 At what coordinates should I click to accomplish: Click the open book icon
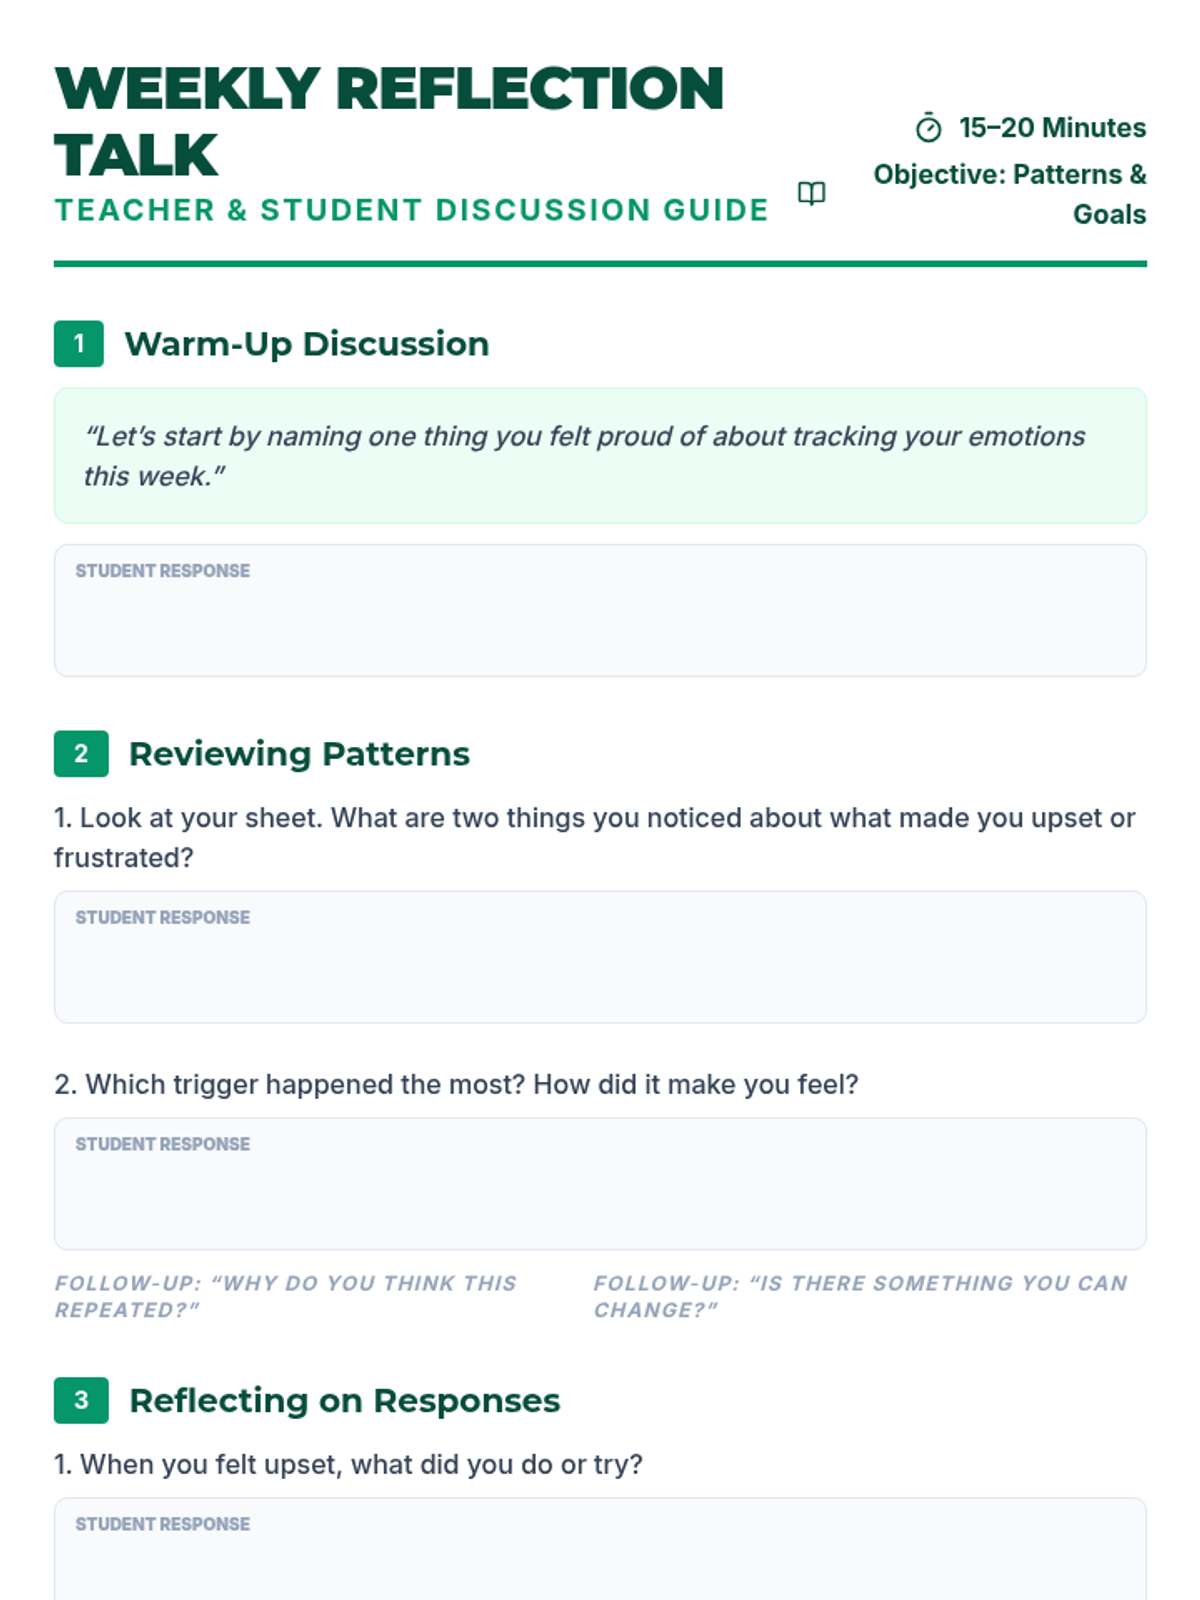812,193
